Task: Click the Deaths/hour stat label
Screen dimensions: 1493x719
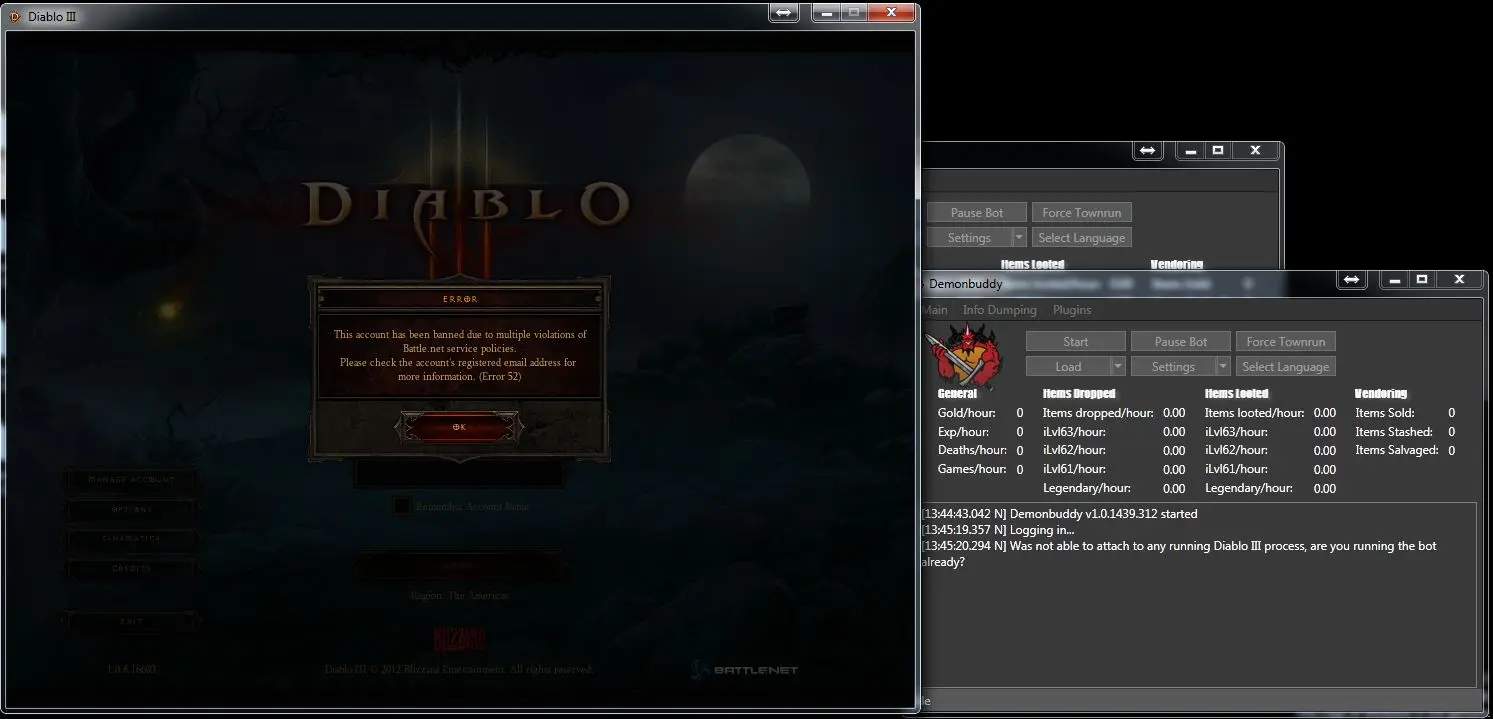Action: 972,450
